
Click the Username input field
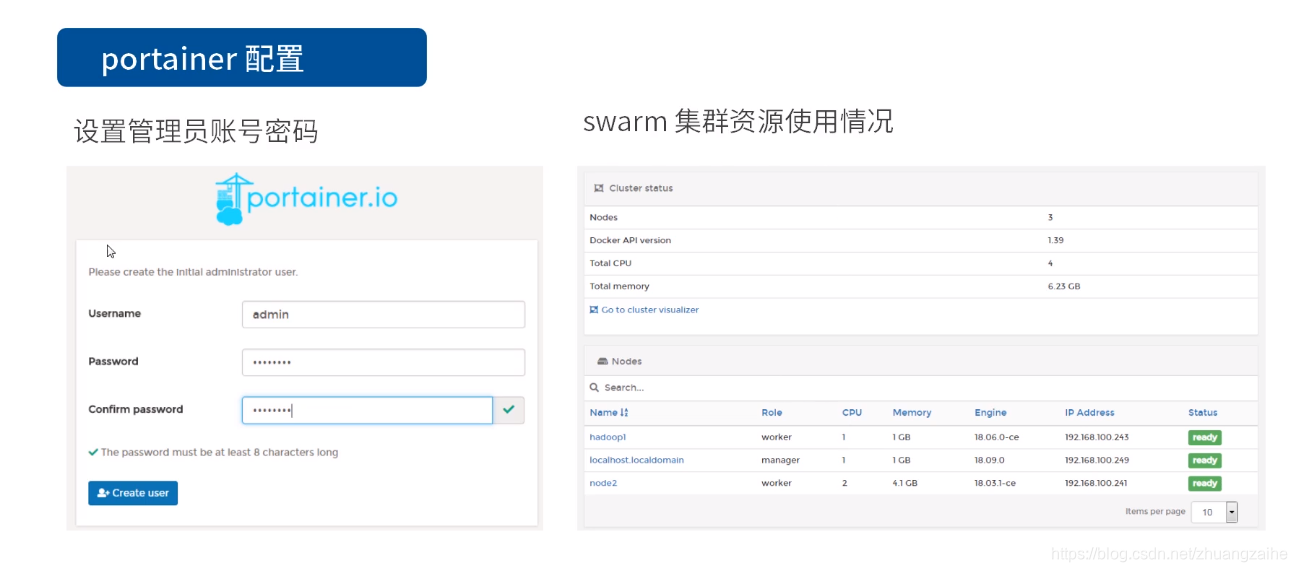click(x=383, y=314)
